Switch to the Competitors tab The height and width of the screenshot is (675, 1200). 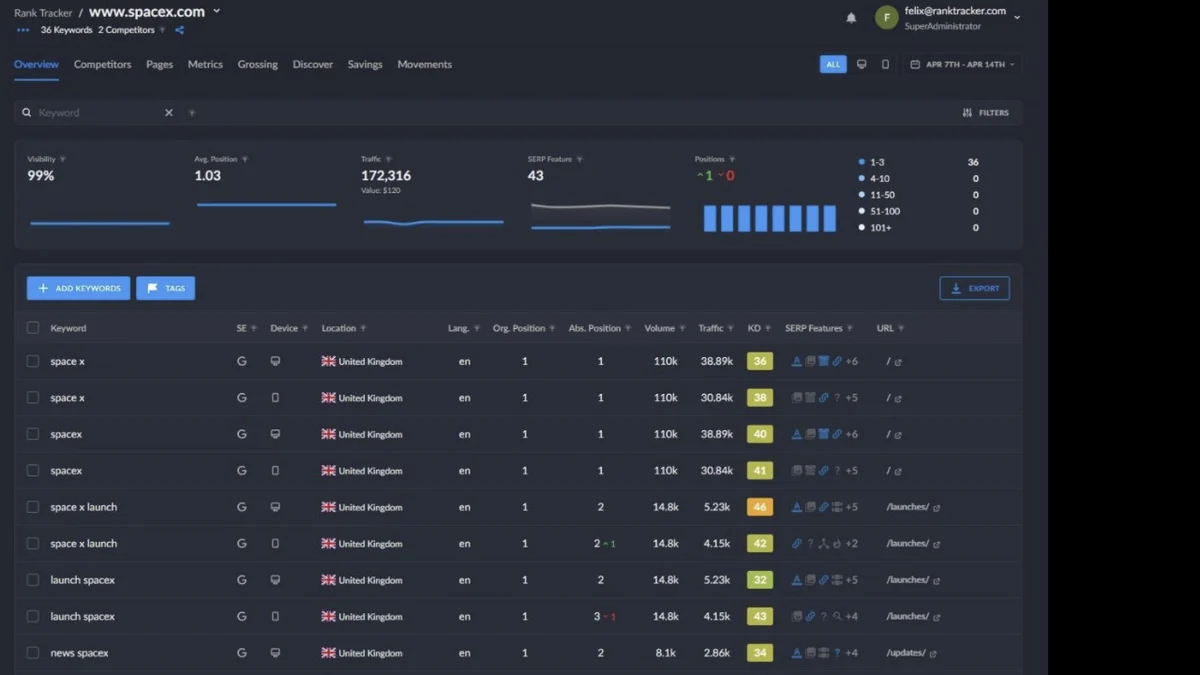(102, 64)
